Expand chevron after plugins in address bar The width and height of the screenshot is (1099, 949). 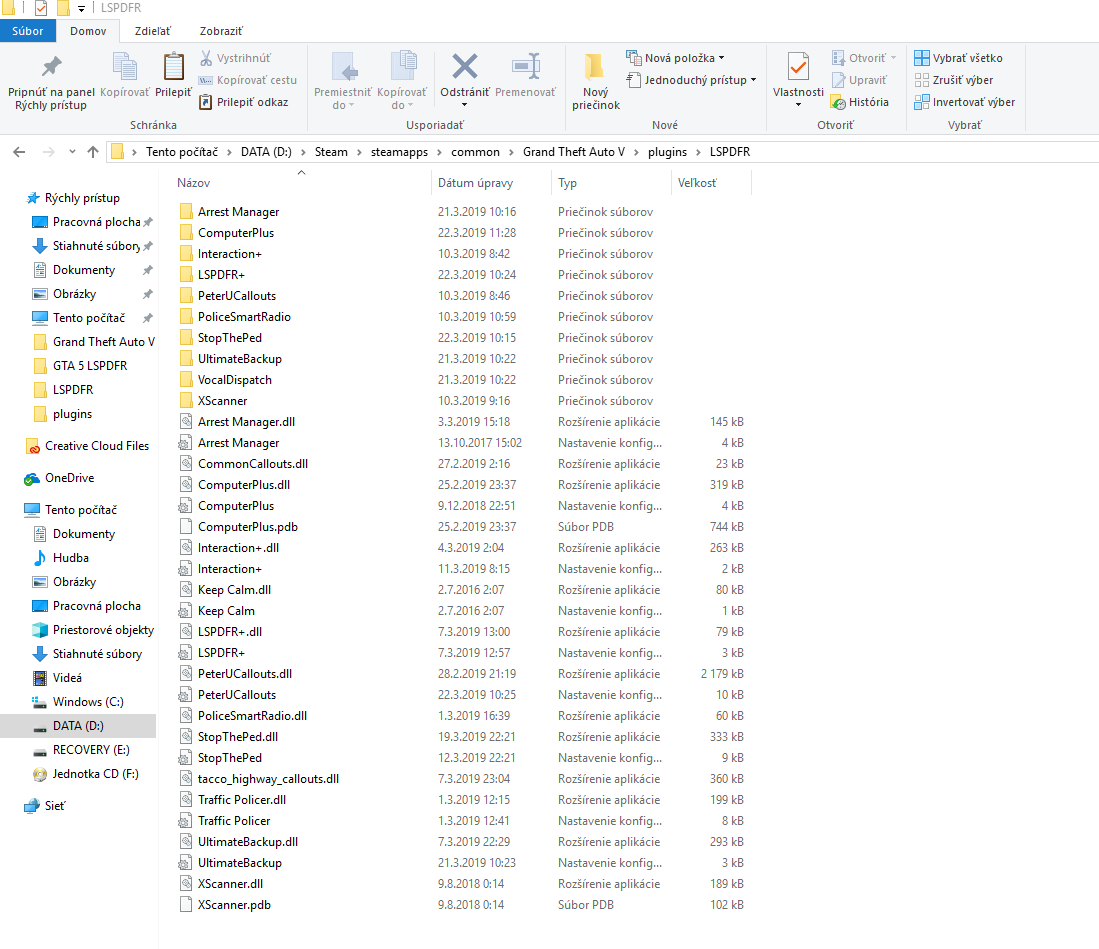[698, 152]
